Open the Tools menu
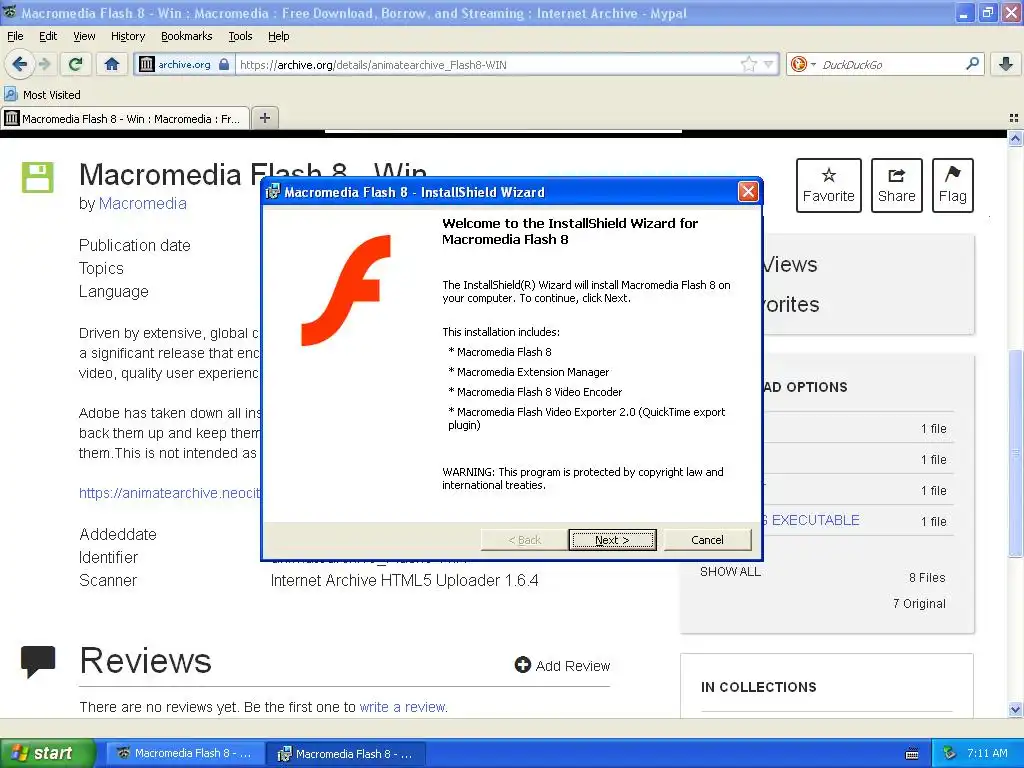 pos(240,36)
